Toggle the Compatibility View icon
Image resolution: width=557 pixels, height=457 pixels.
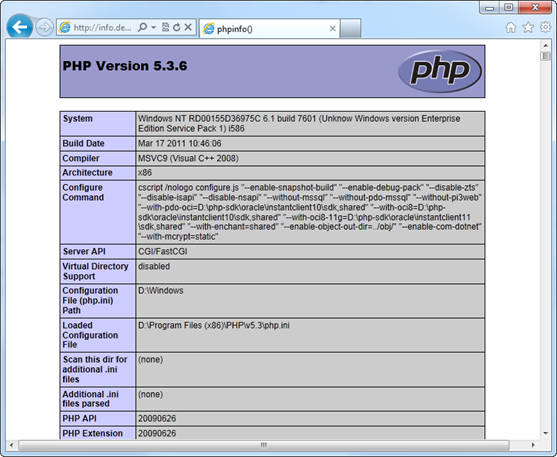point(165,27)
